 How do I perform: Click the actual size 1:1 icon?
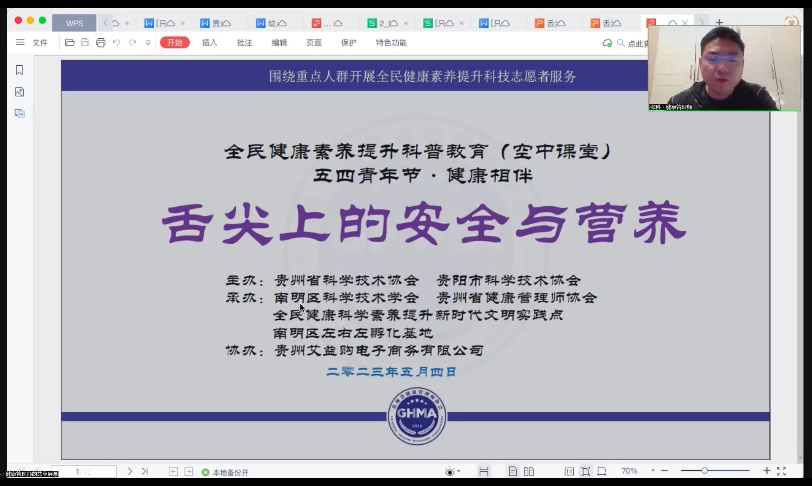569,471
